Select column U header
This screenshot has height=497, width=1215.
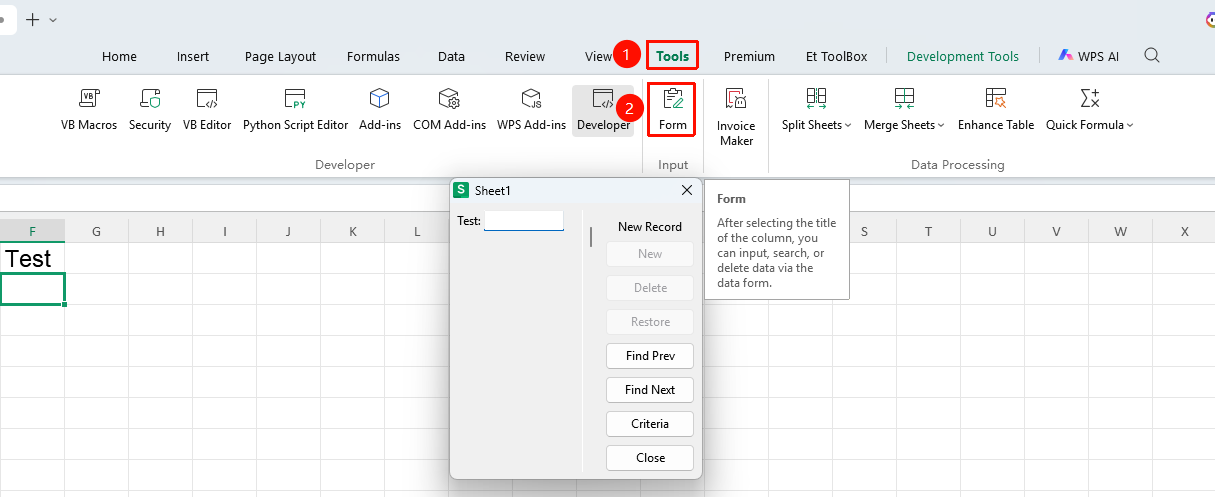992,231
